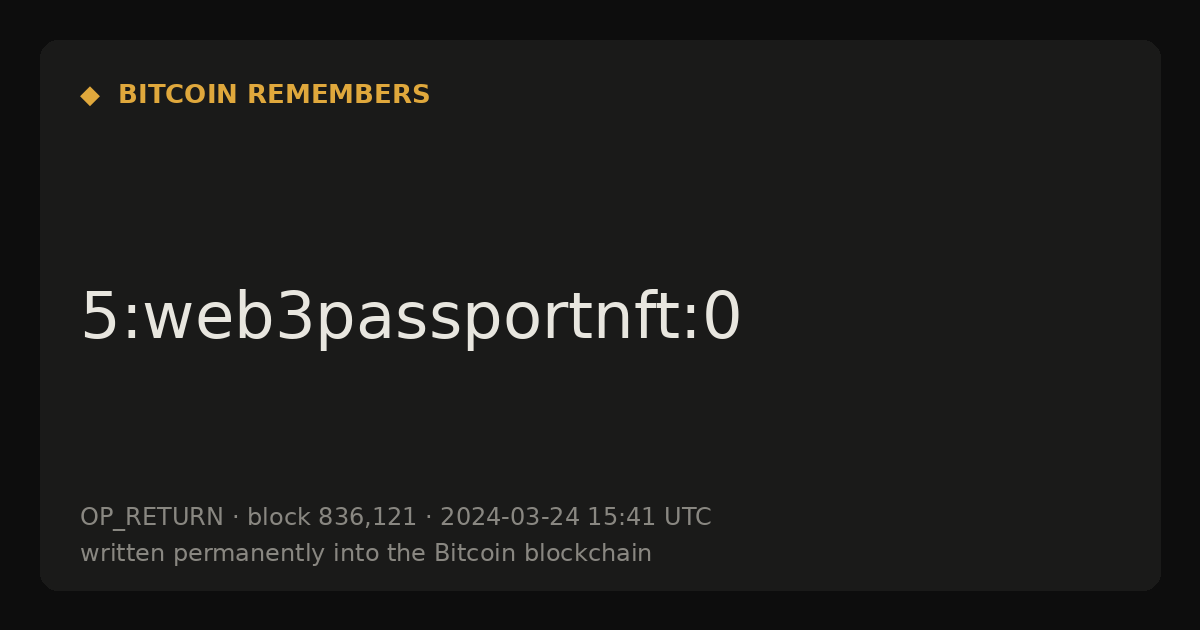Click the BITCOIN REMEMBERS header title

(274, 95)
